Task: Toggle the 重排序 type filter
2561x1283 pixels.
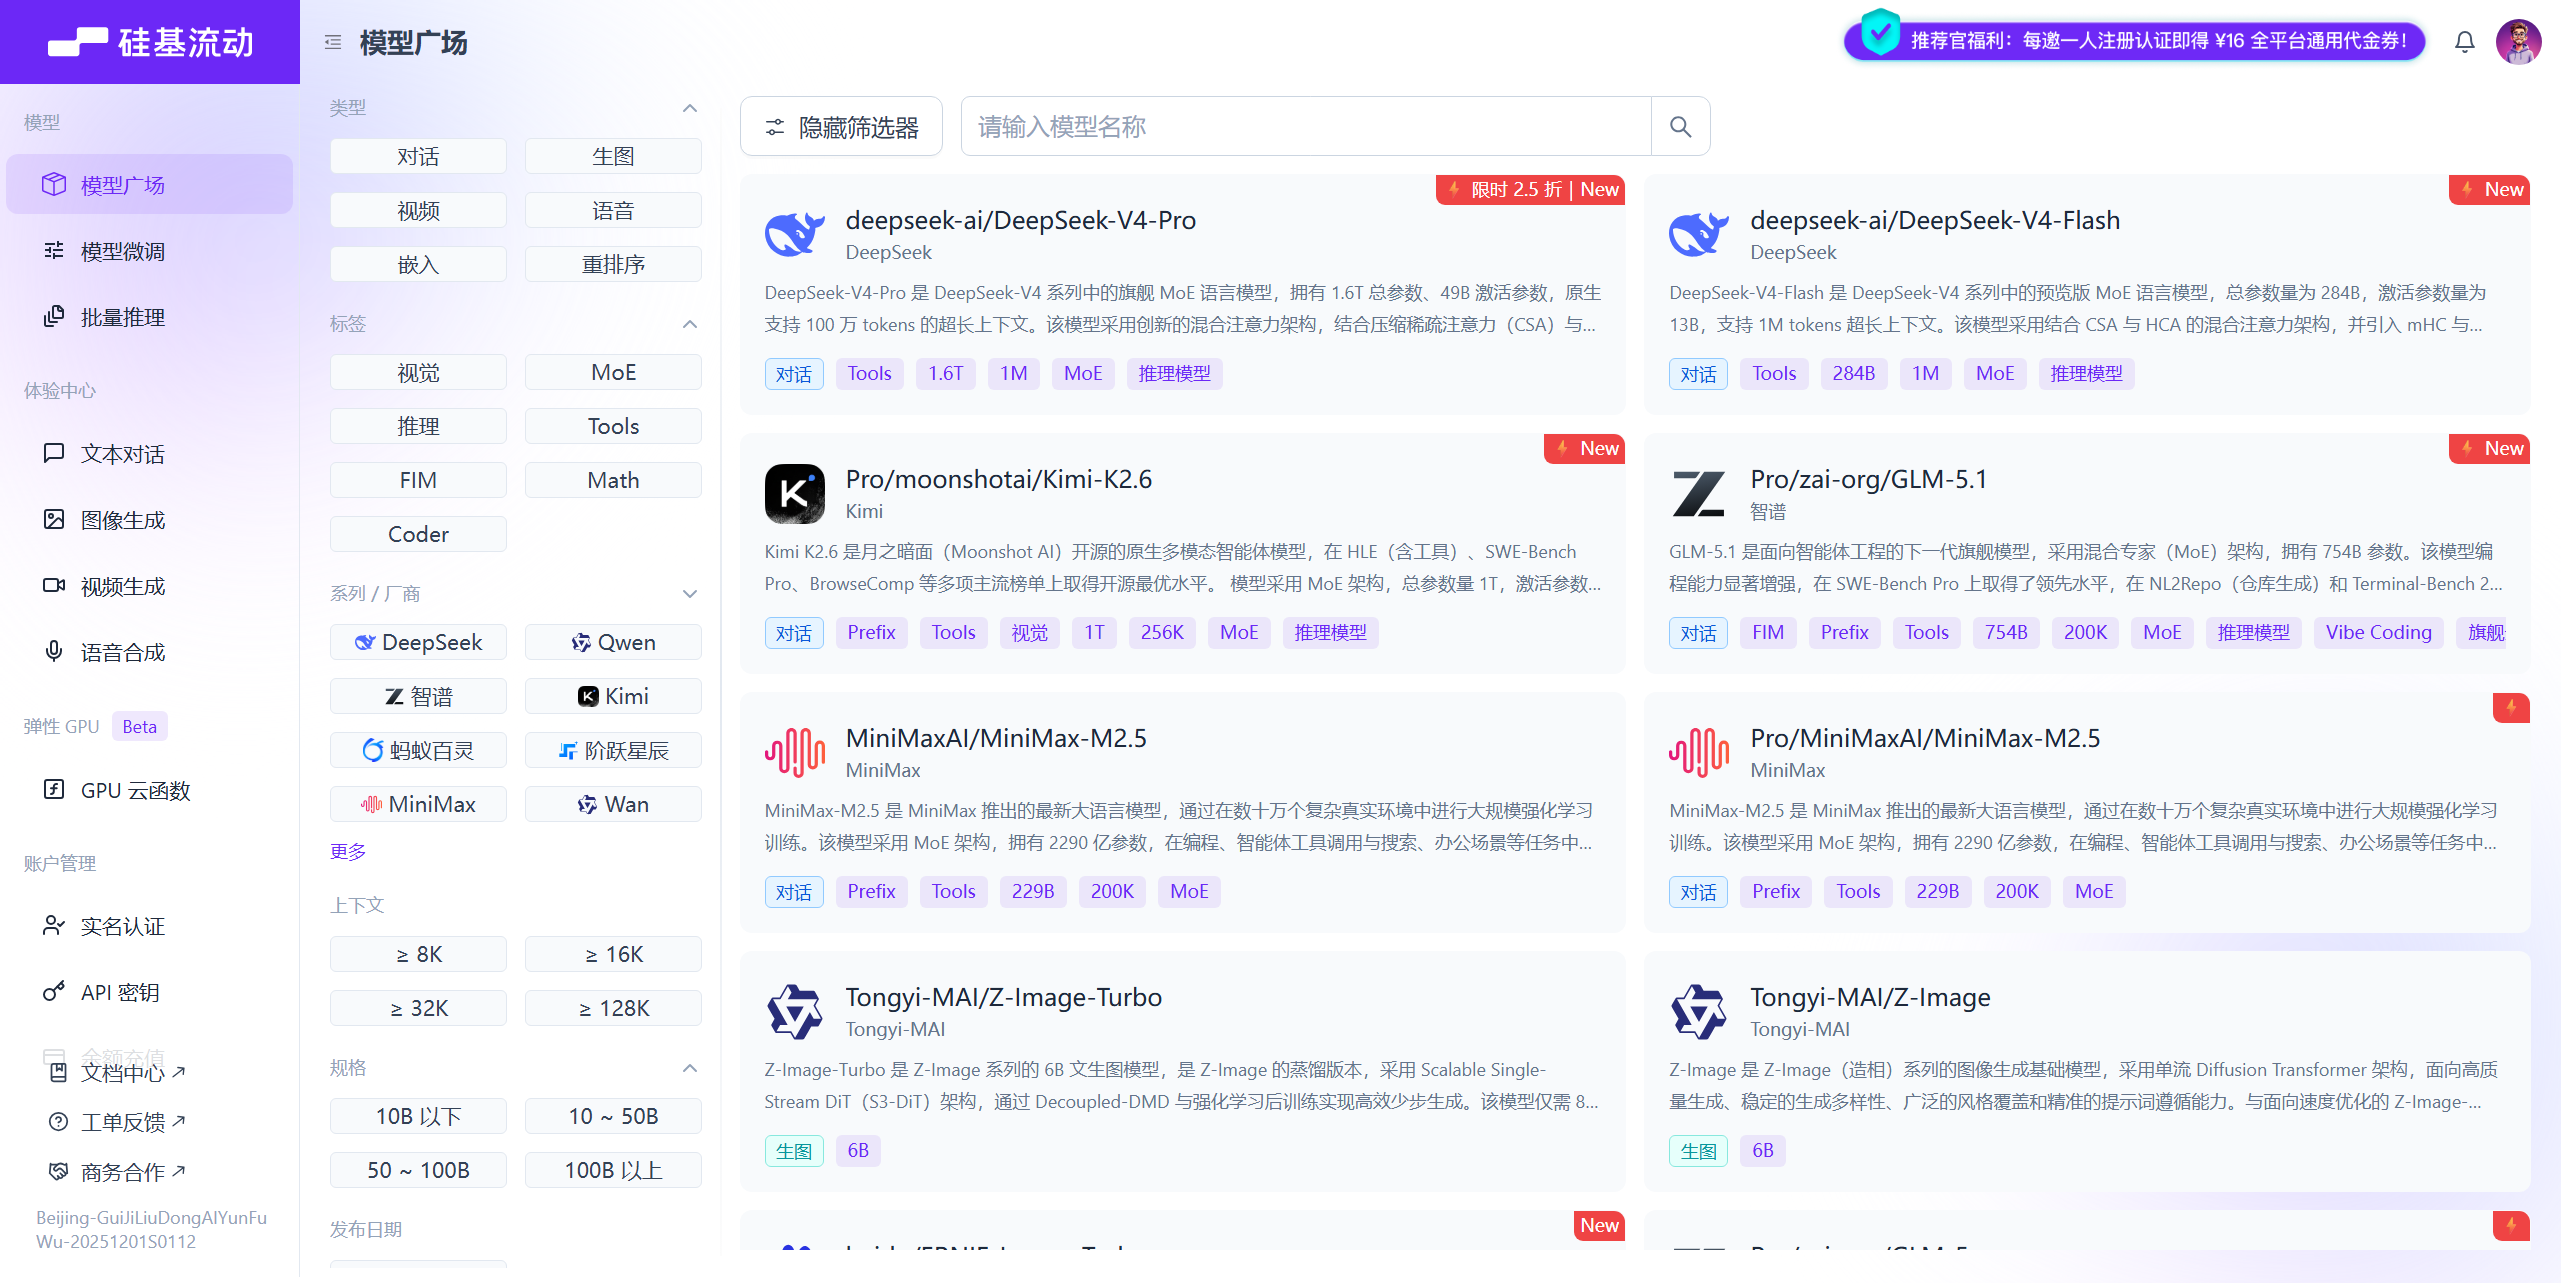Action: tap(613, 264)
